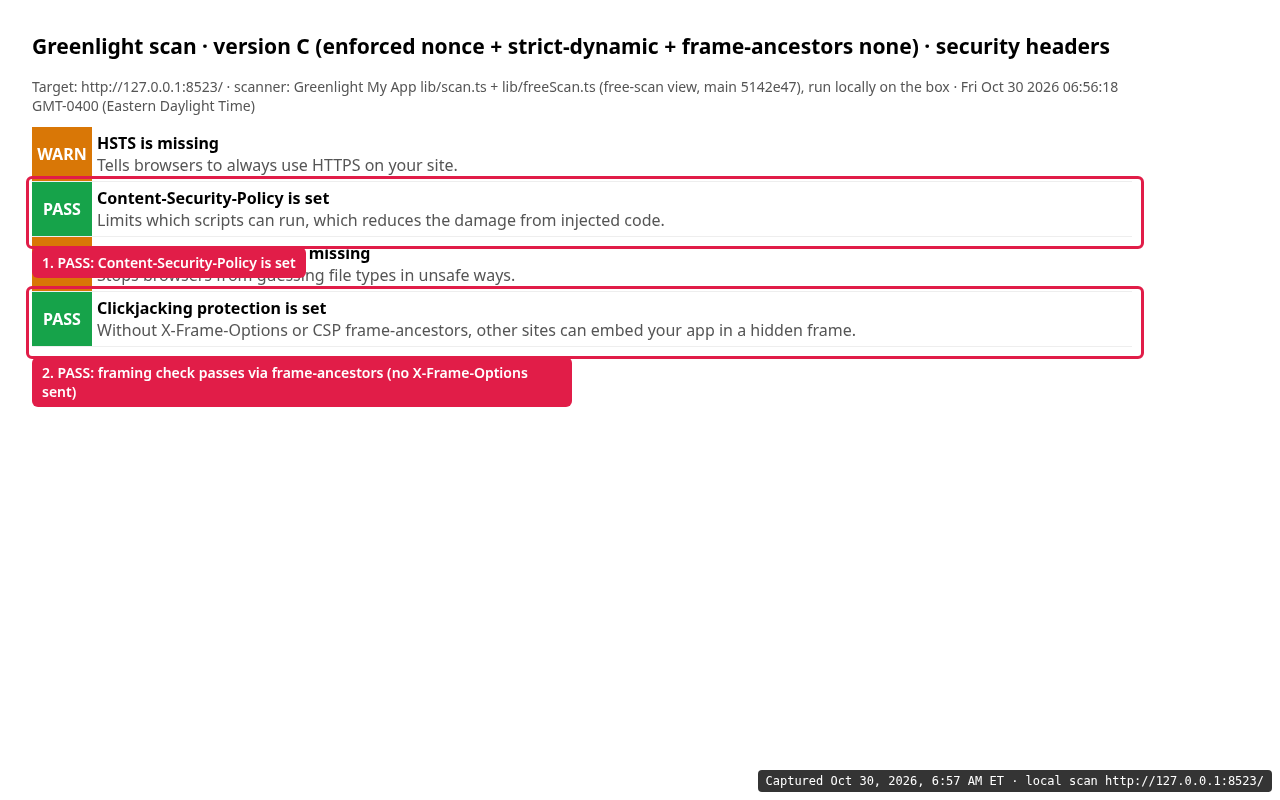This screenshot has height=800, width=1280.
Task: Click the target URL line with scanner details
Action: 575,87
